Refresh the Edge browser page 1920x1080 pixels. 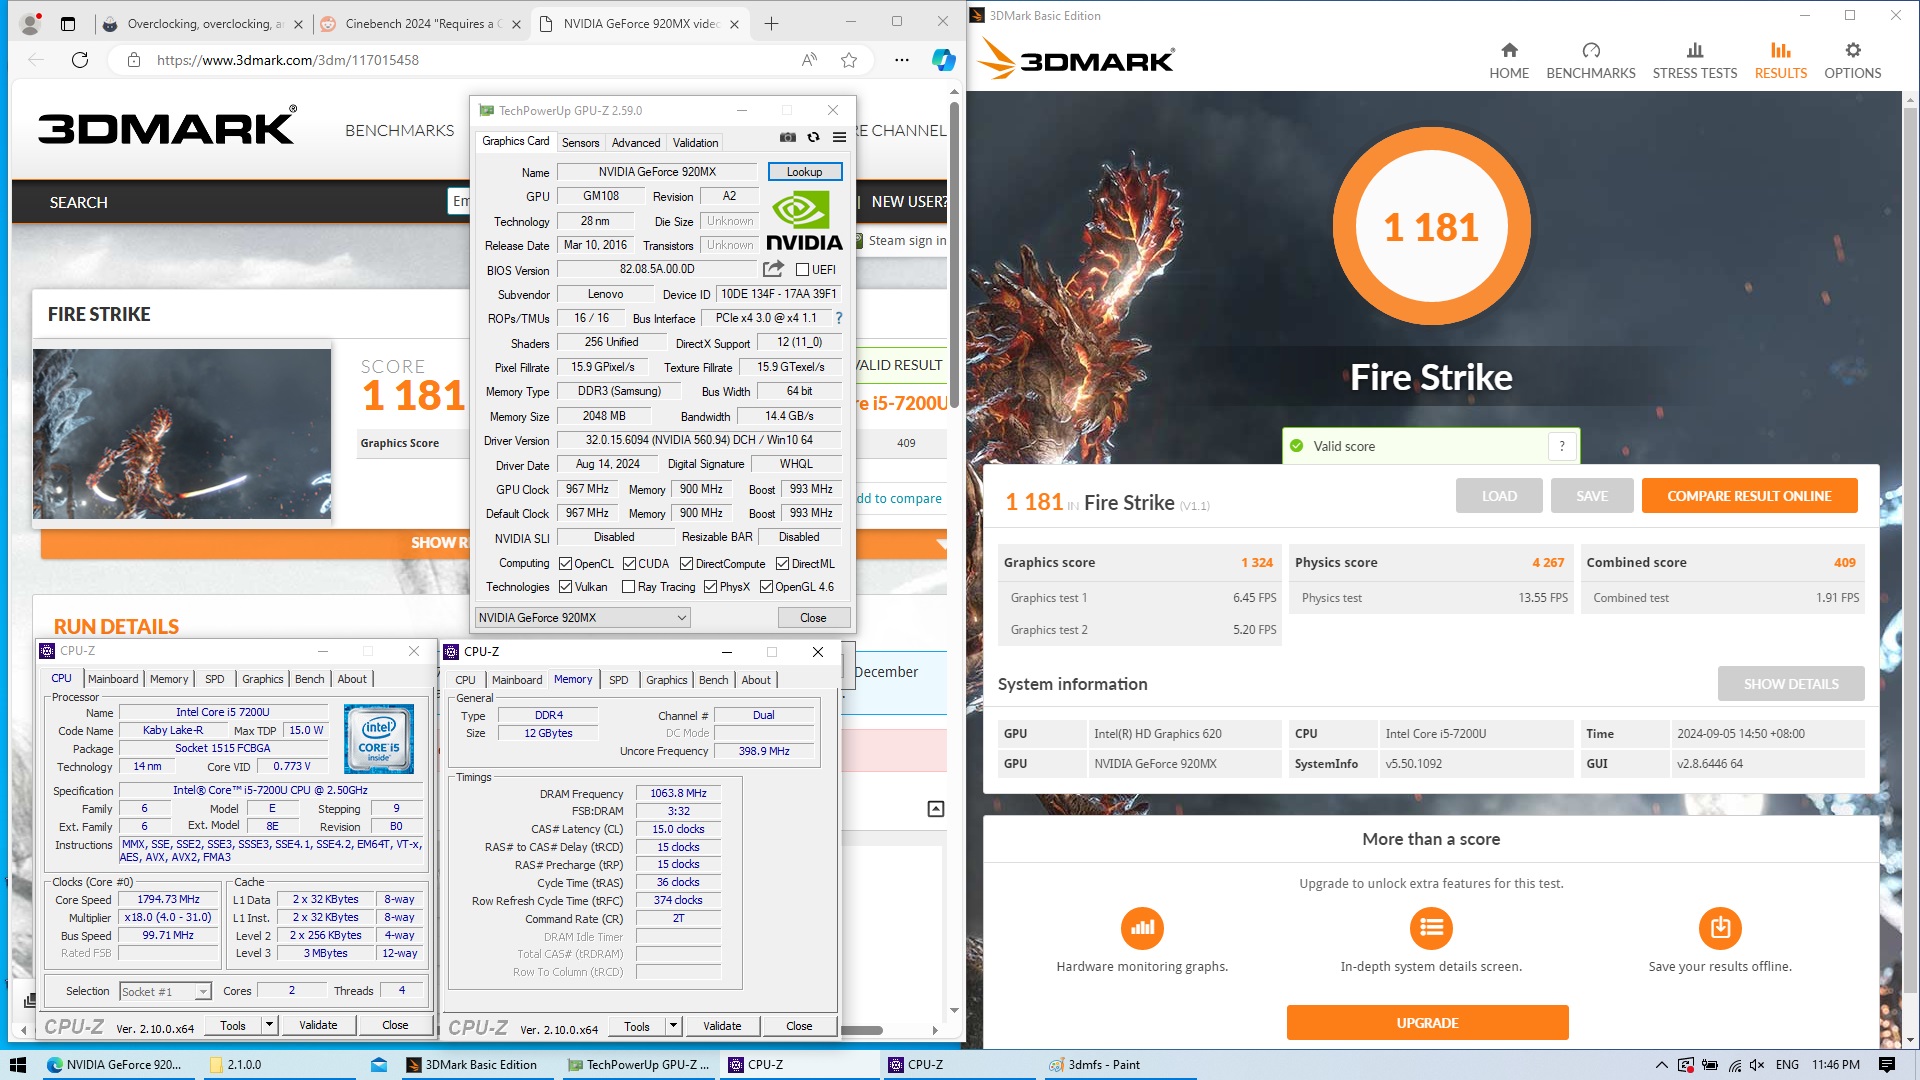tap(80, 60)
